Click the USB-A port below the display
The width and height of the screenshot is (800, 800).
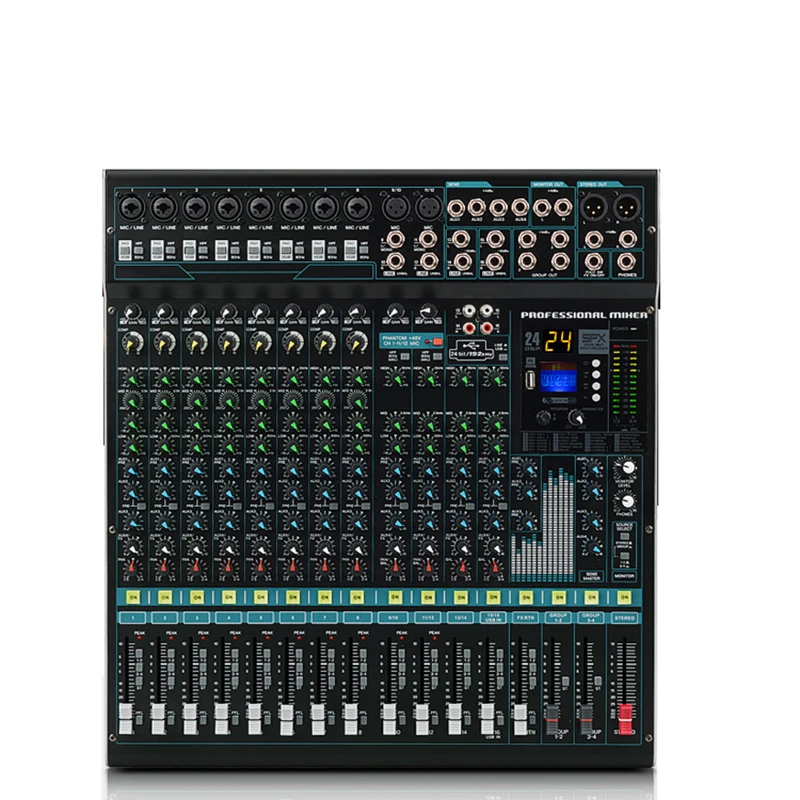[530, 381]
